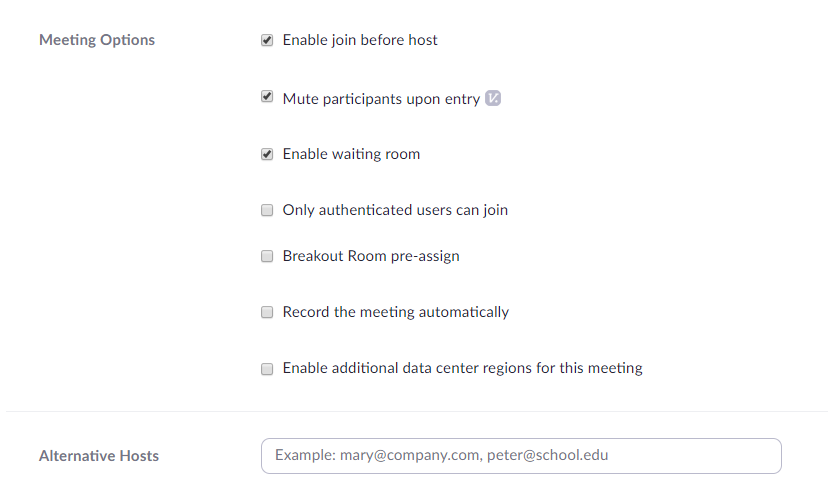Check Record the meeting automatically box

tap(267, 312)
